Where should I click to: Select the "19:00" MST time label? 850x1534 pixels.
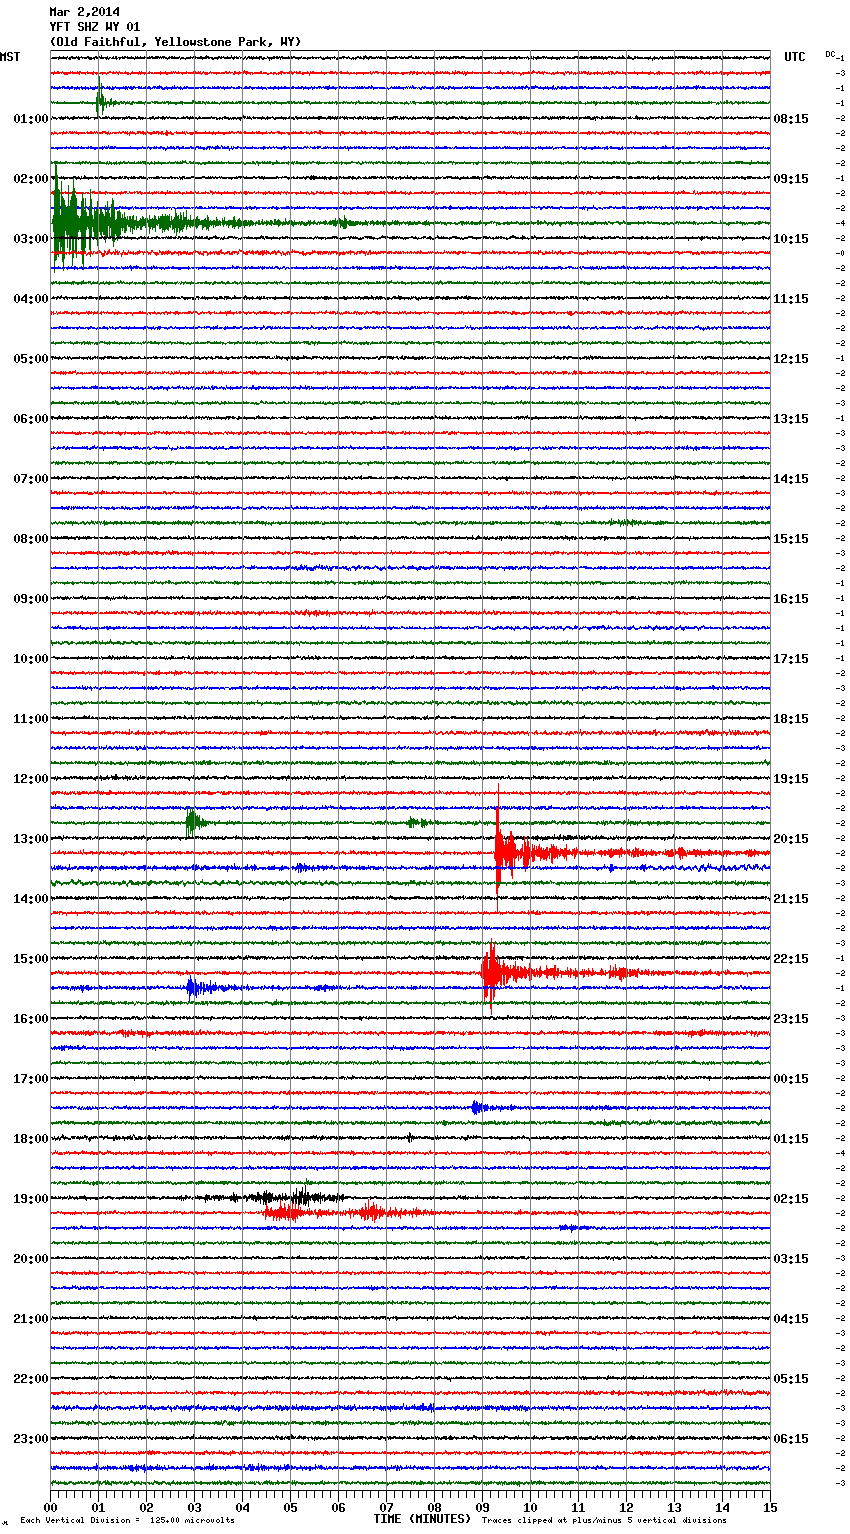pyautogui.click(x=30, y=1199)
